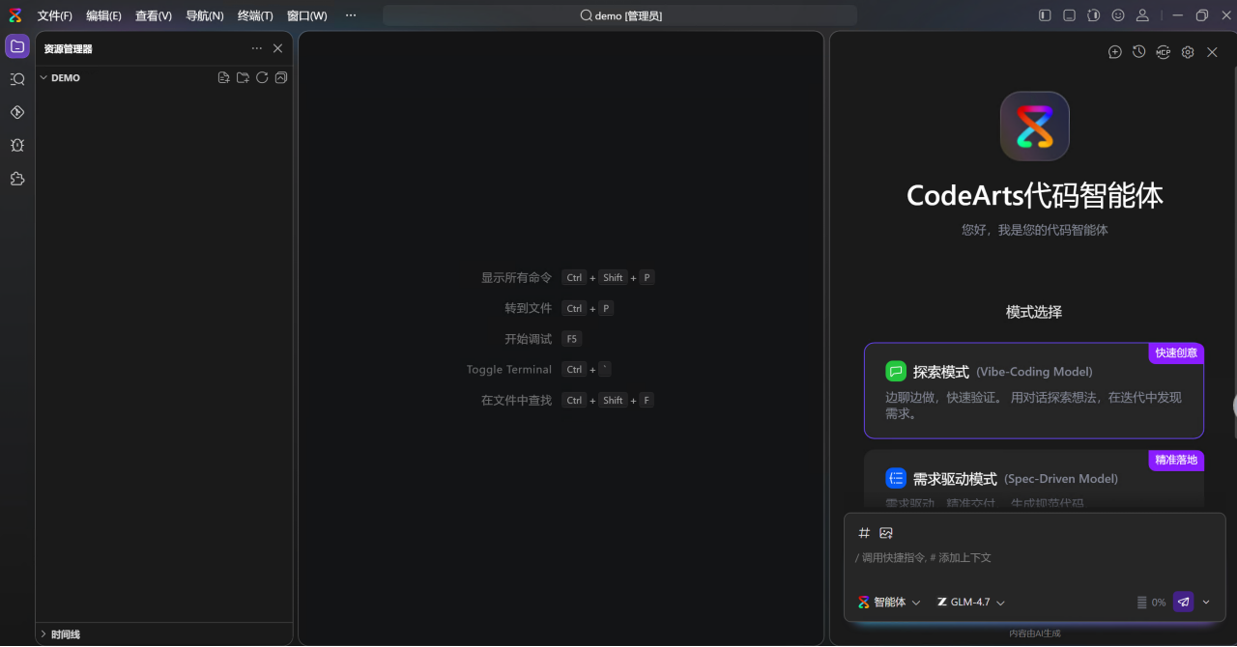Open explorer panel more actions ellipsis
Screen dimensions: 1237x647
point(257,48)
